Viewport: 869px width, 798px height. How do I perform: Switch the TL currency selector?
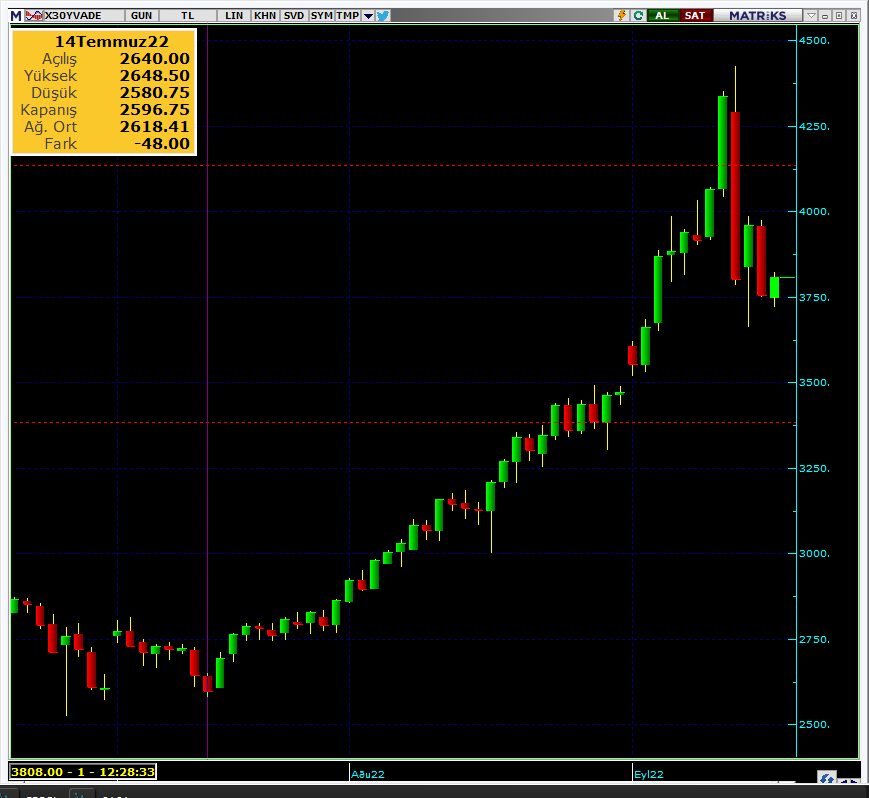[188, 16]
